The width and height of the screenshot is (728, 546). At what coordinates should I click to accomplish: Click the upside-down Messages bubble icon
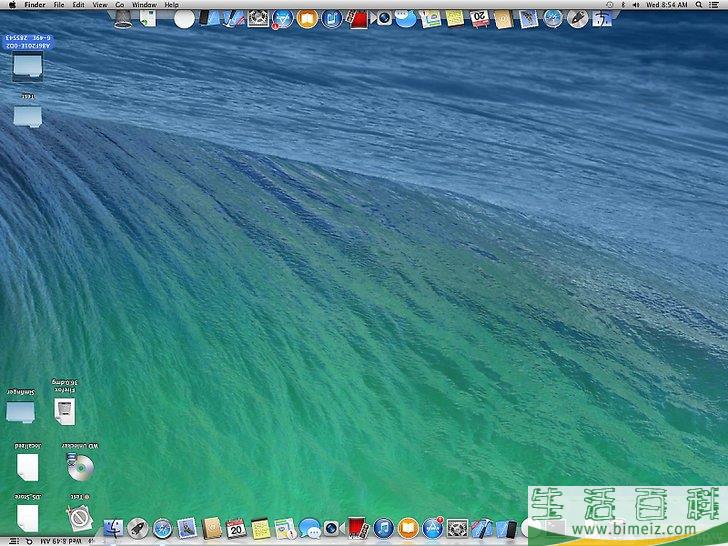(x=406, y=19)
